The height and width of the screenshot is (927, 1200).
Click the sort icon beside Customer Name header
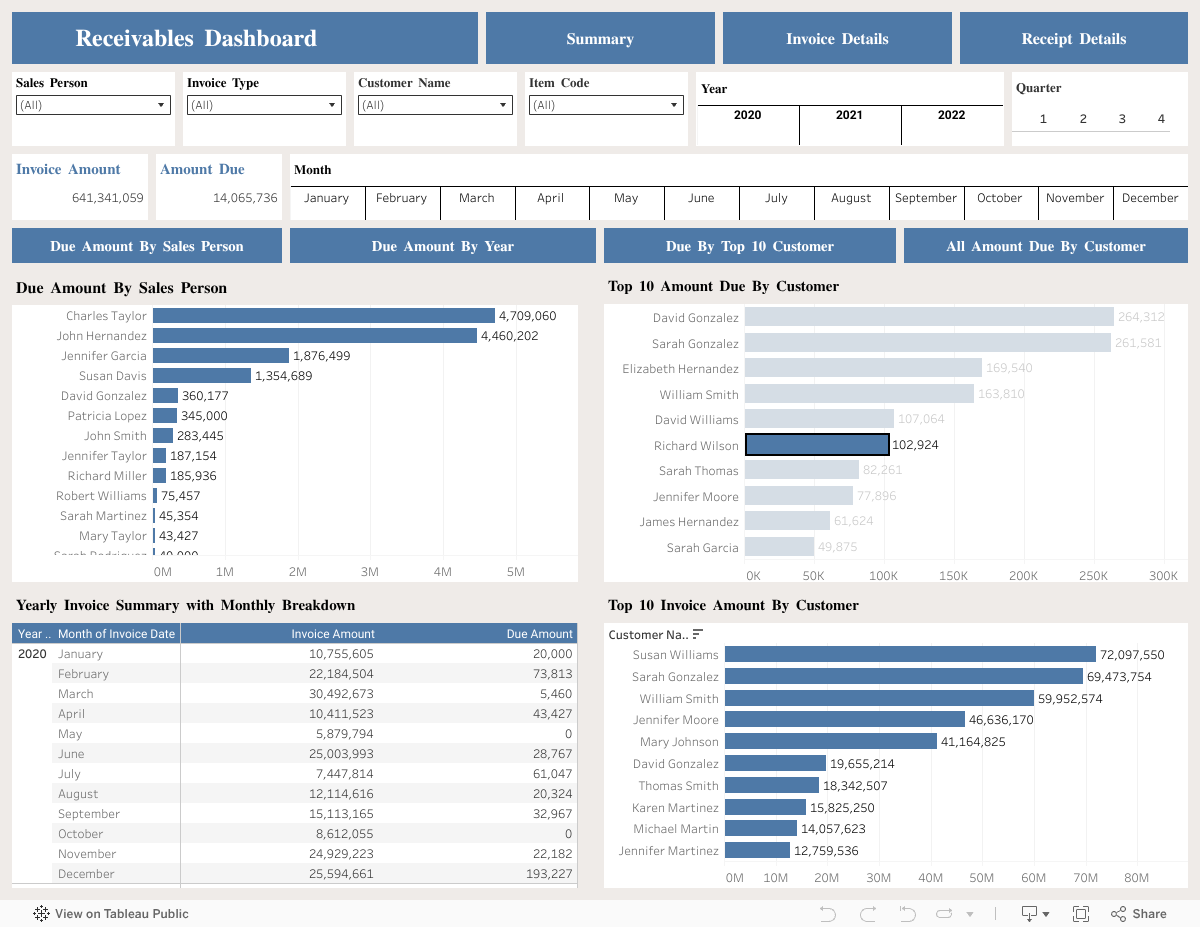(x=698, y=634)
